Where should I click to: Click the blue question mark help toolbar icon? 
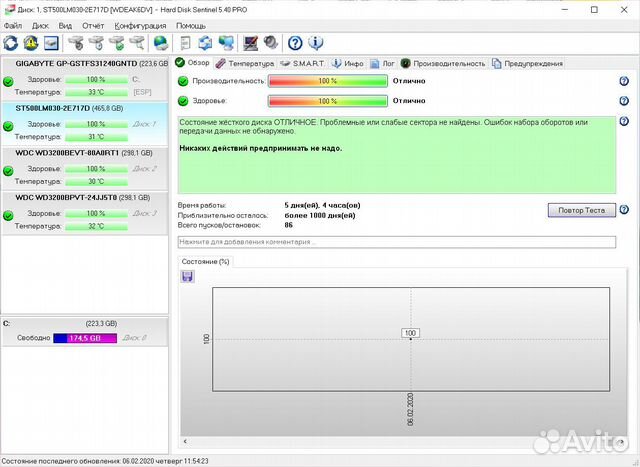pyautogui.click(x=295, y=43)
